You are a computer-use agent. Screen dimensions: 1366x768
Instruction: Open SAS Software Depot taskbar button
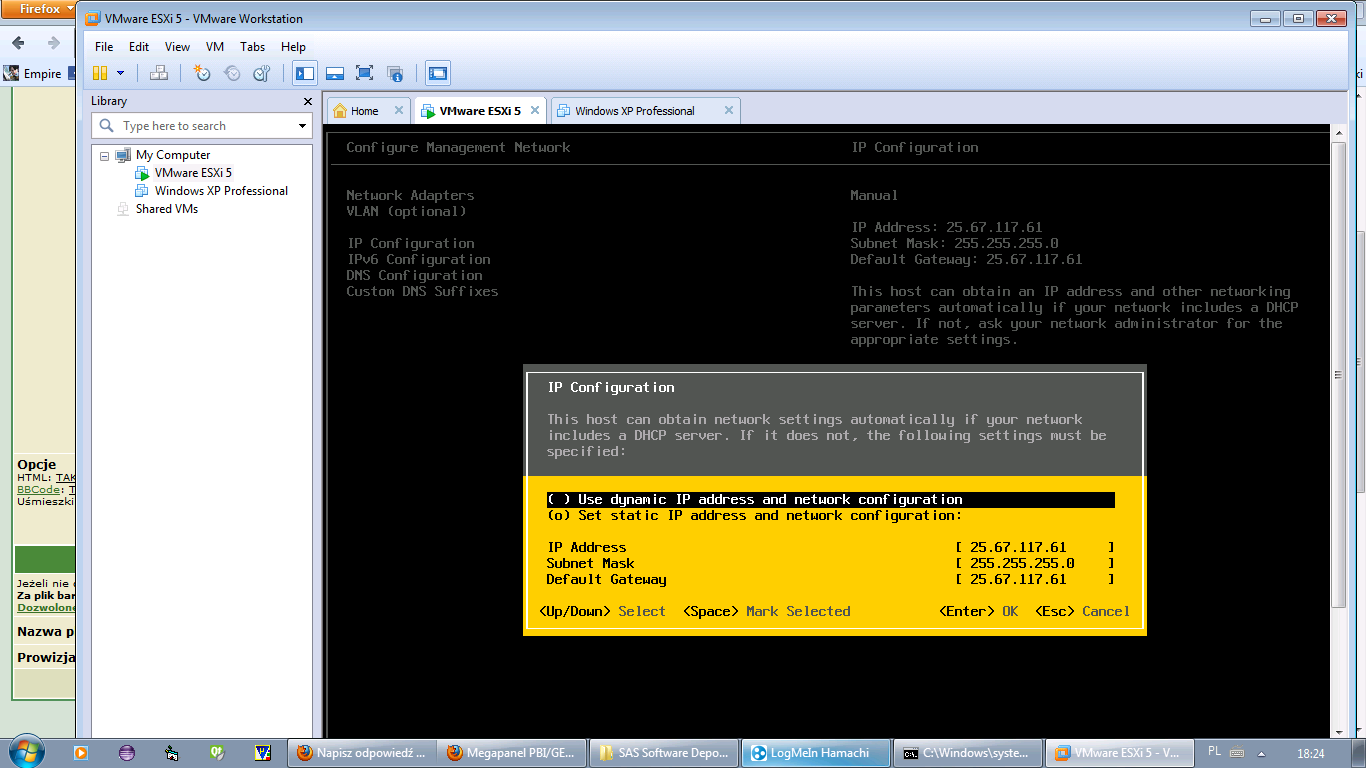[665, 753]
